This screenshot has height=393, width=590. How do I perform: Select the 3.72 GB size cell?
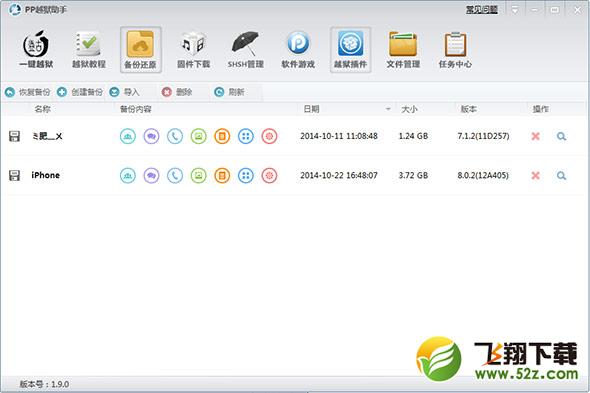tap(413, 175)
